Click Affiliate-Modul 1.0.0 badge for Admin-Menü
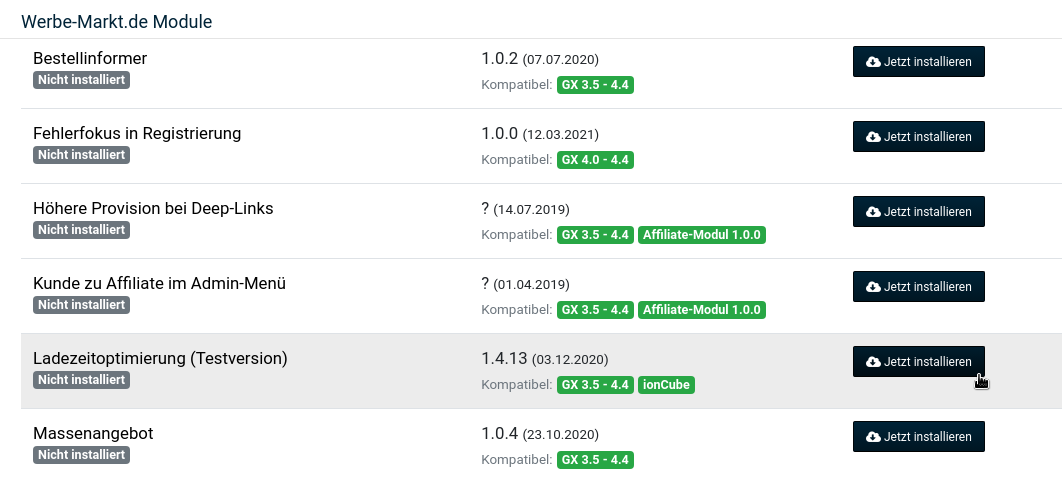This screenshot has width=1062, height=479. [x=702, y=310]
